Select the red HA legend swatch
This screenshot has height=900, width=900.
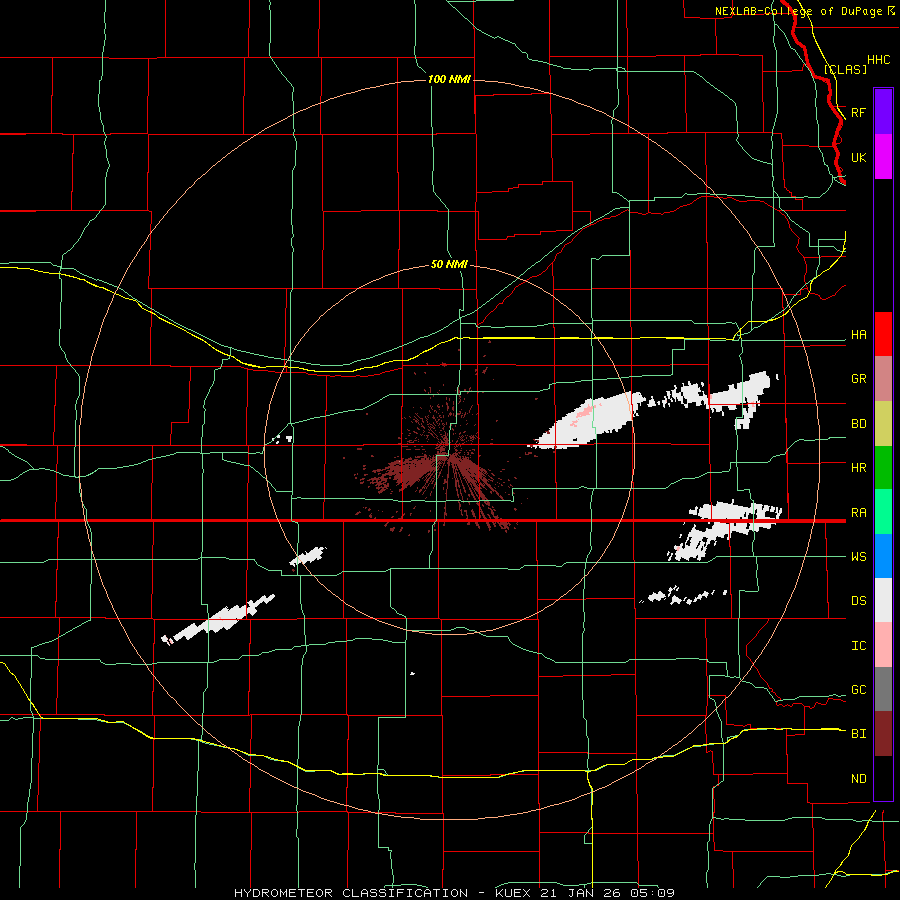click(x=883, y=334)
